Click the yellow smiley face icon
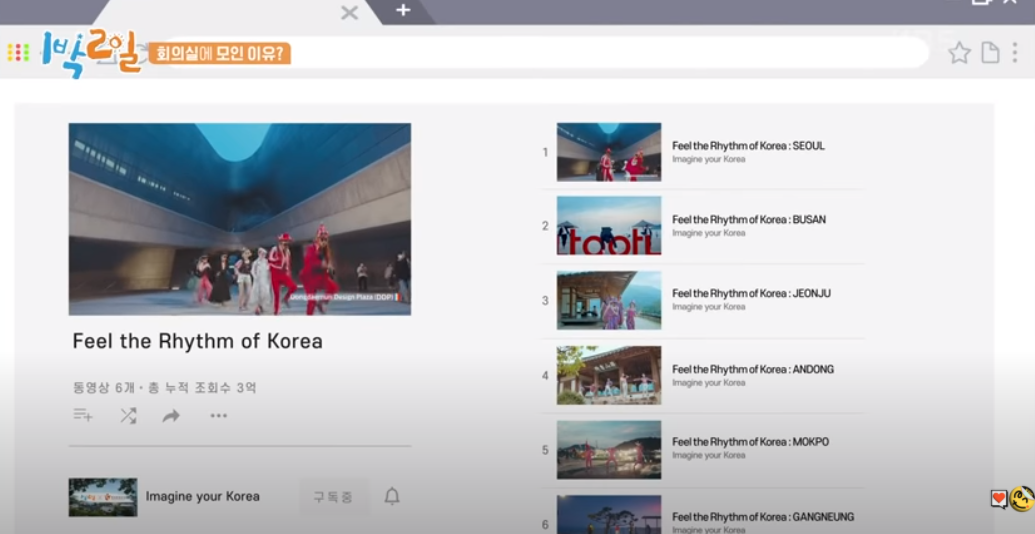Viewport: 1035px width, 534px height. pos(1022,498)
